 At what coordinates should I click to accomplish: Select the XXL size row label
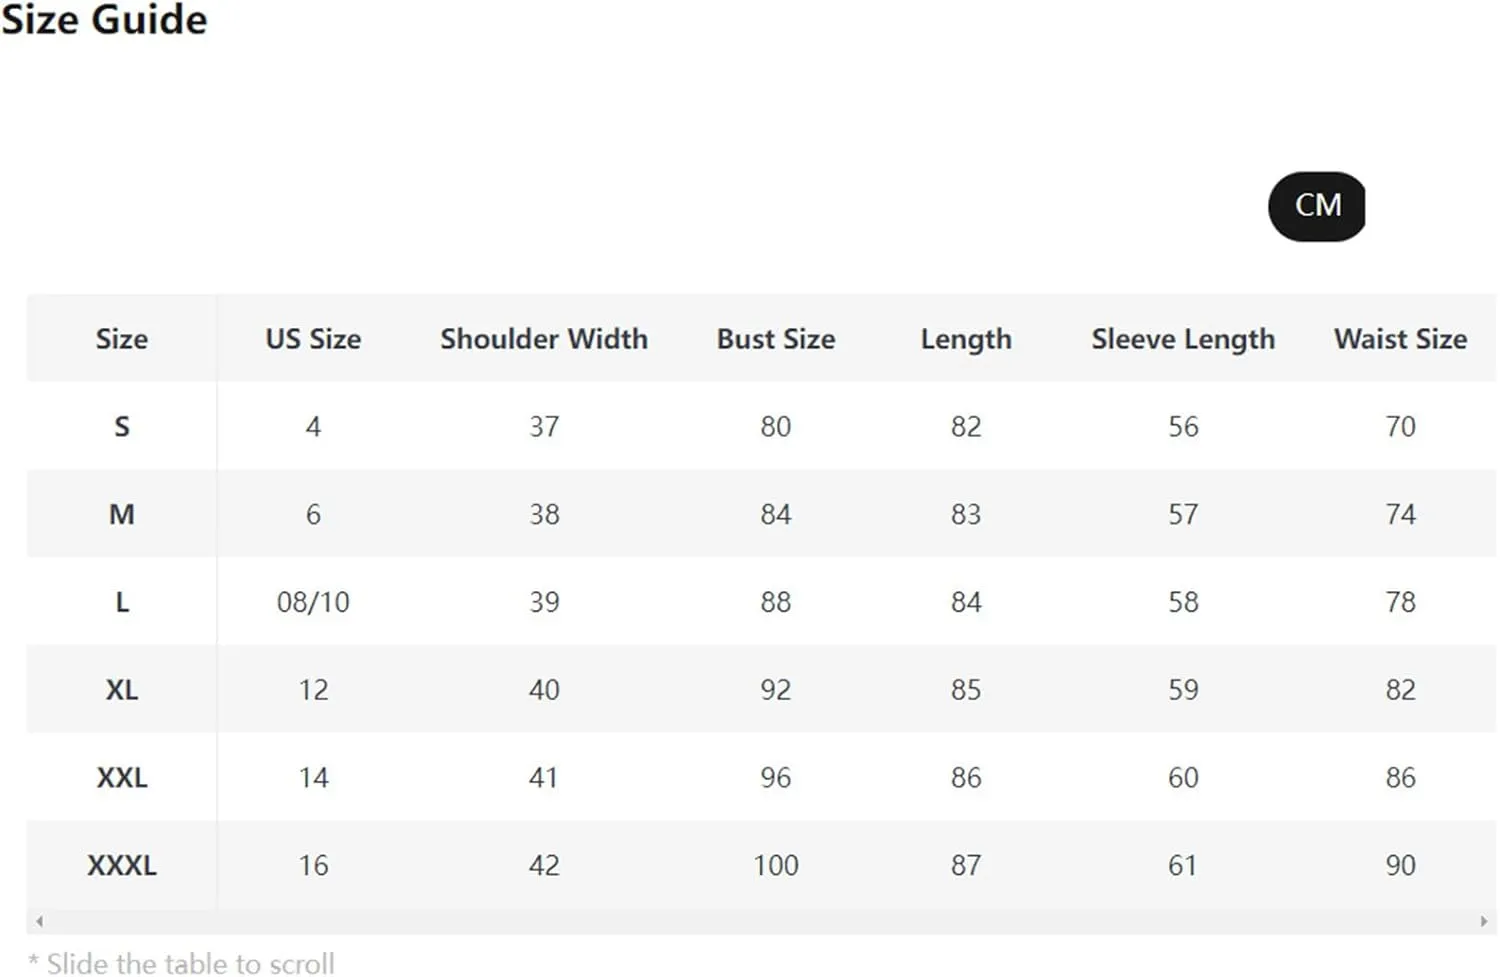click(x=122, y=777)
